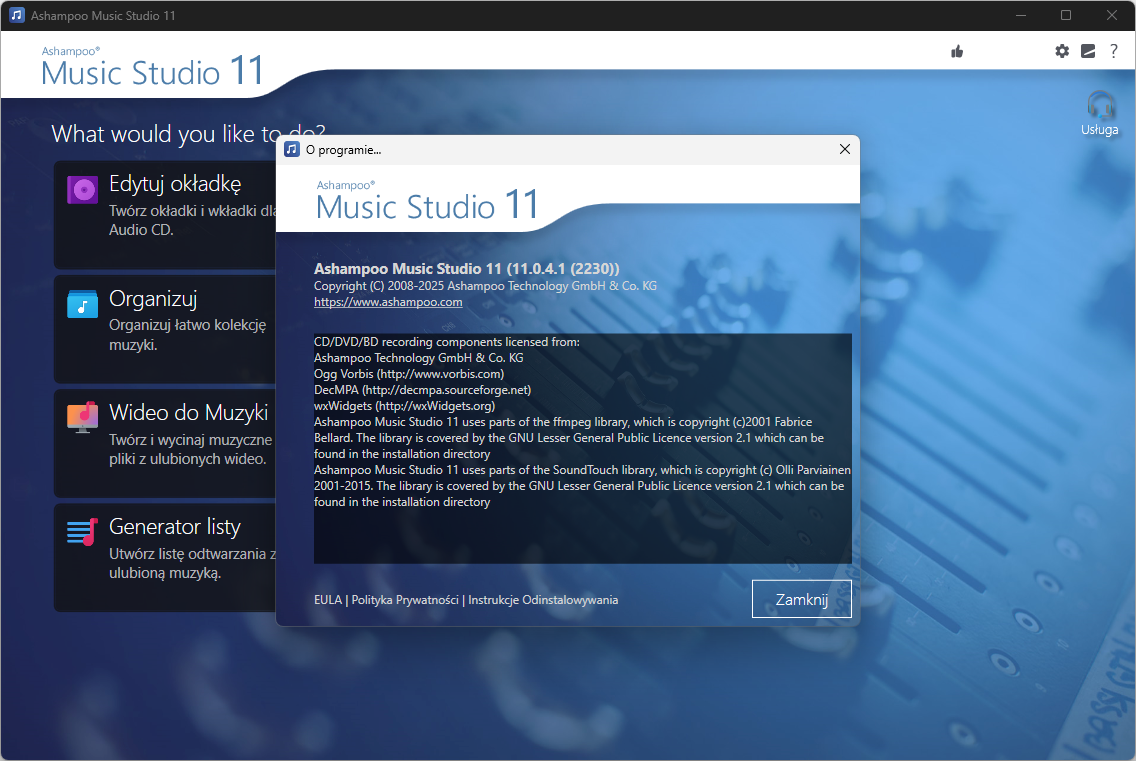Viewport: 1136px width, 761px height.
Task: Select the Generator listy tile title
Action: [175, 527]
